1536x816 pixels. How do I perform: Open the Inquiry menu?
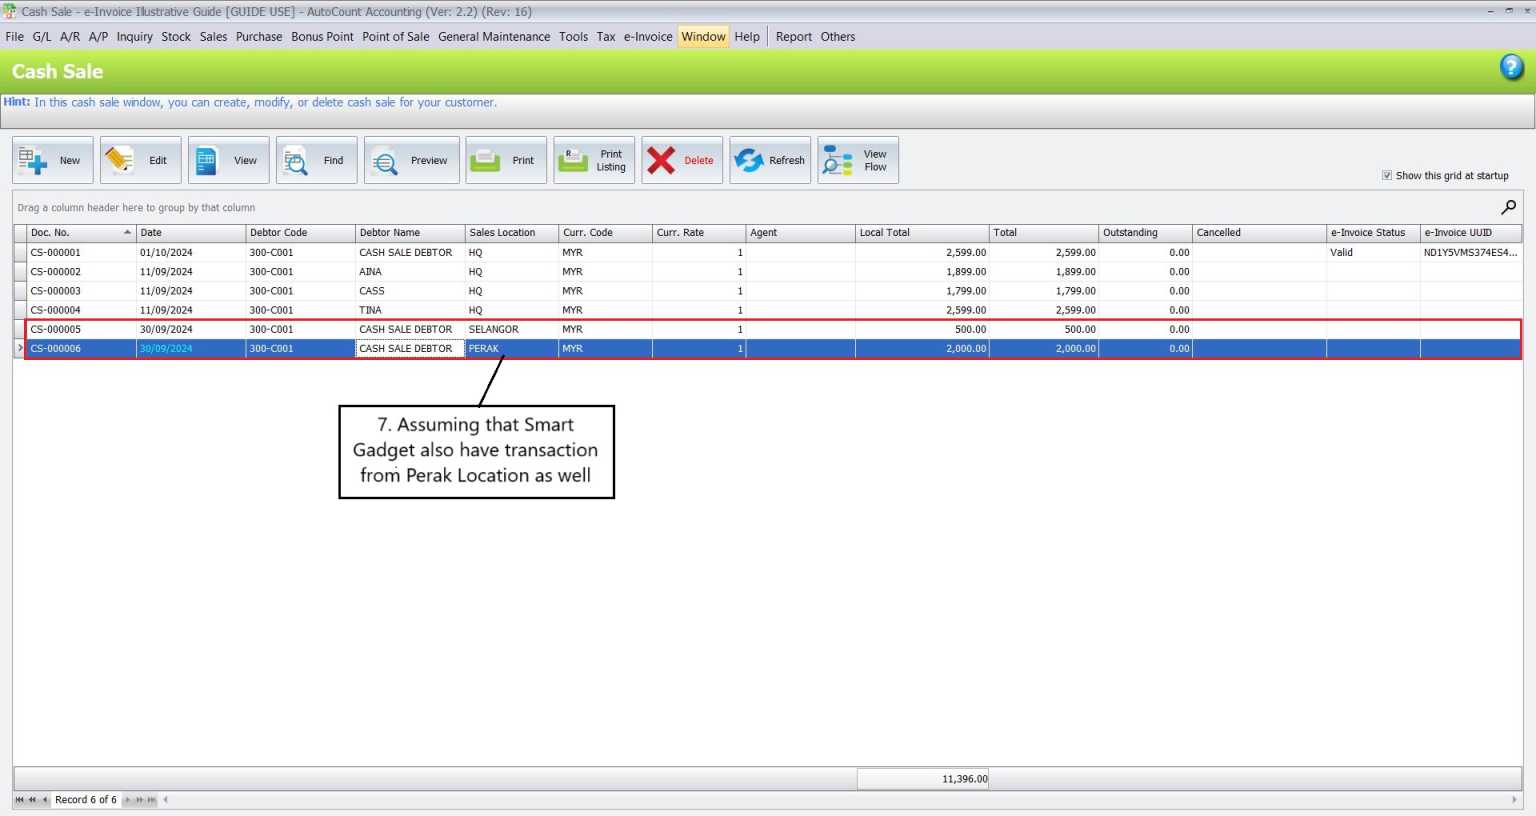(x=135, y=36)
